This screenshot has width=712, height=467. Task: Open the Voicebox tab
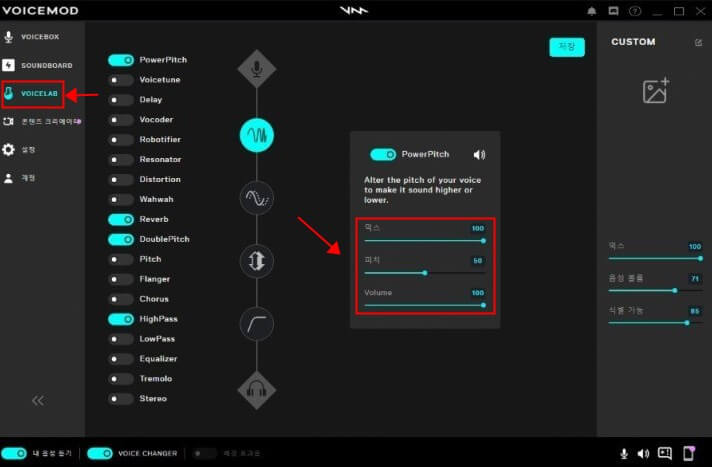pos(39,37)
